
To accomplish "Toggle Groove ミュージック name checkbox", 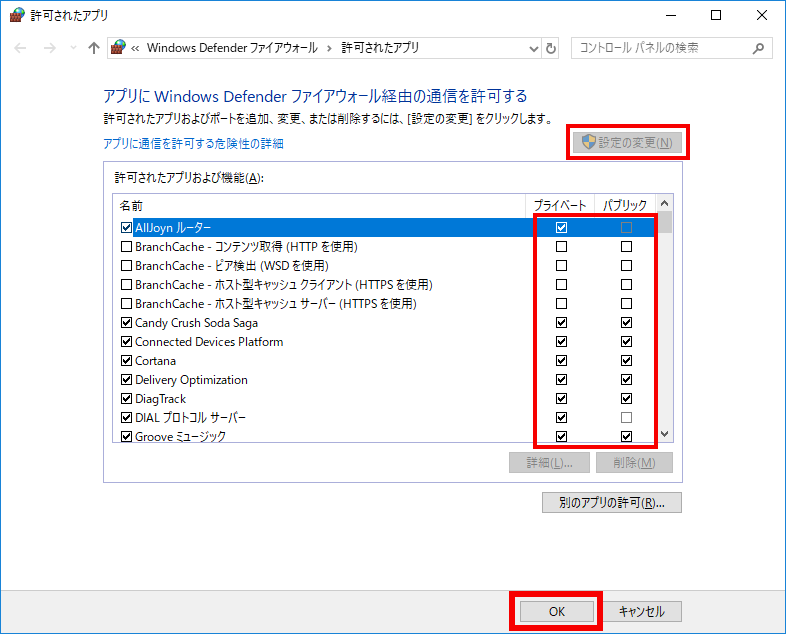I will (126, 437).
